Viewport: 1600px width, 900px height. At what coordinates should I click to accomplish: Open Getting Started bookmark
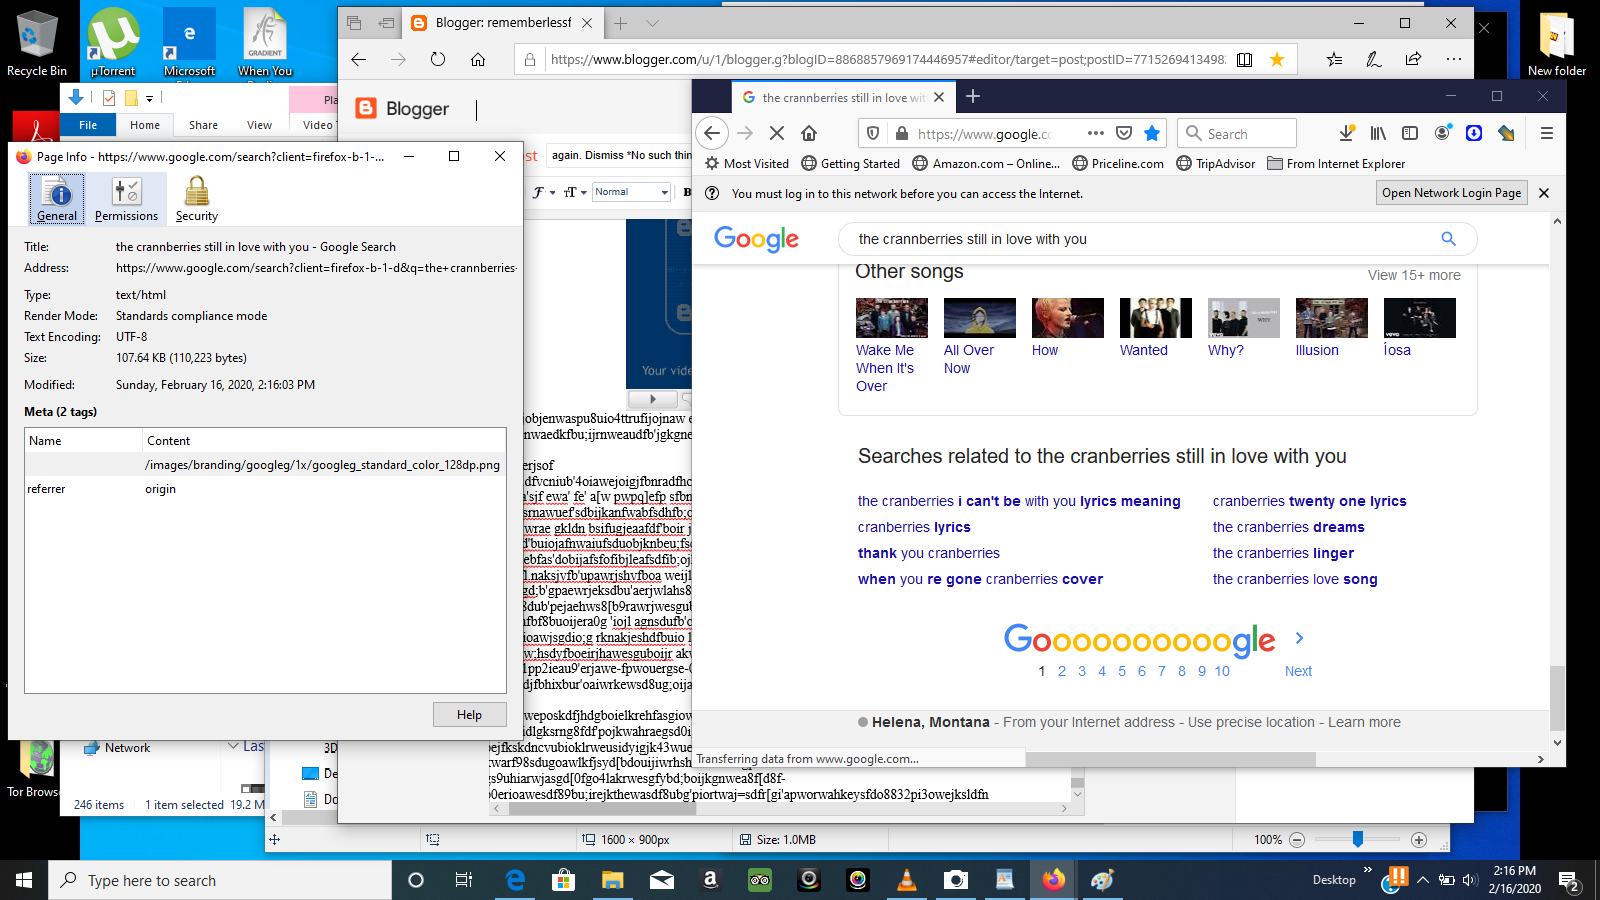click(x=850, y=163)
